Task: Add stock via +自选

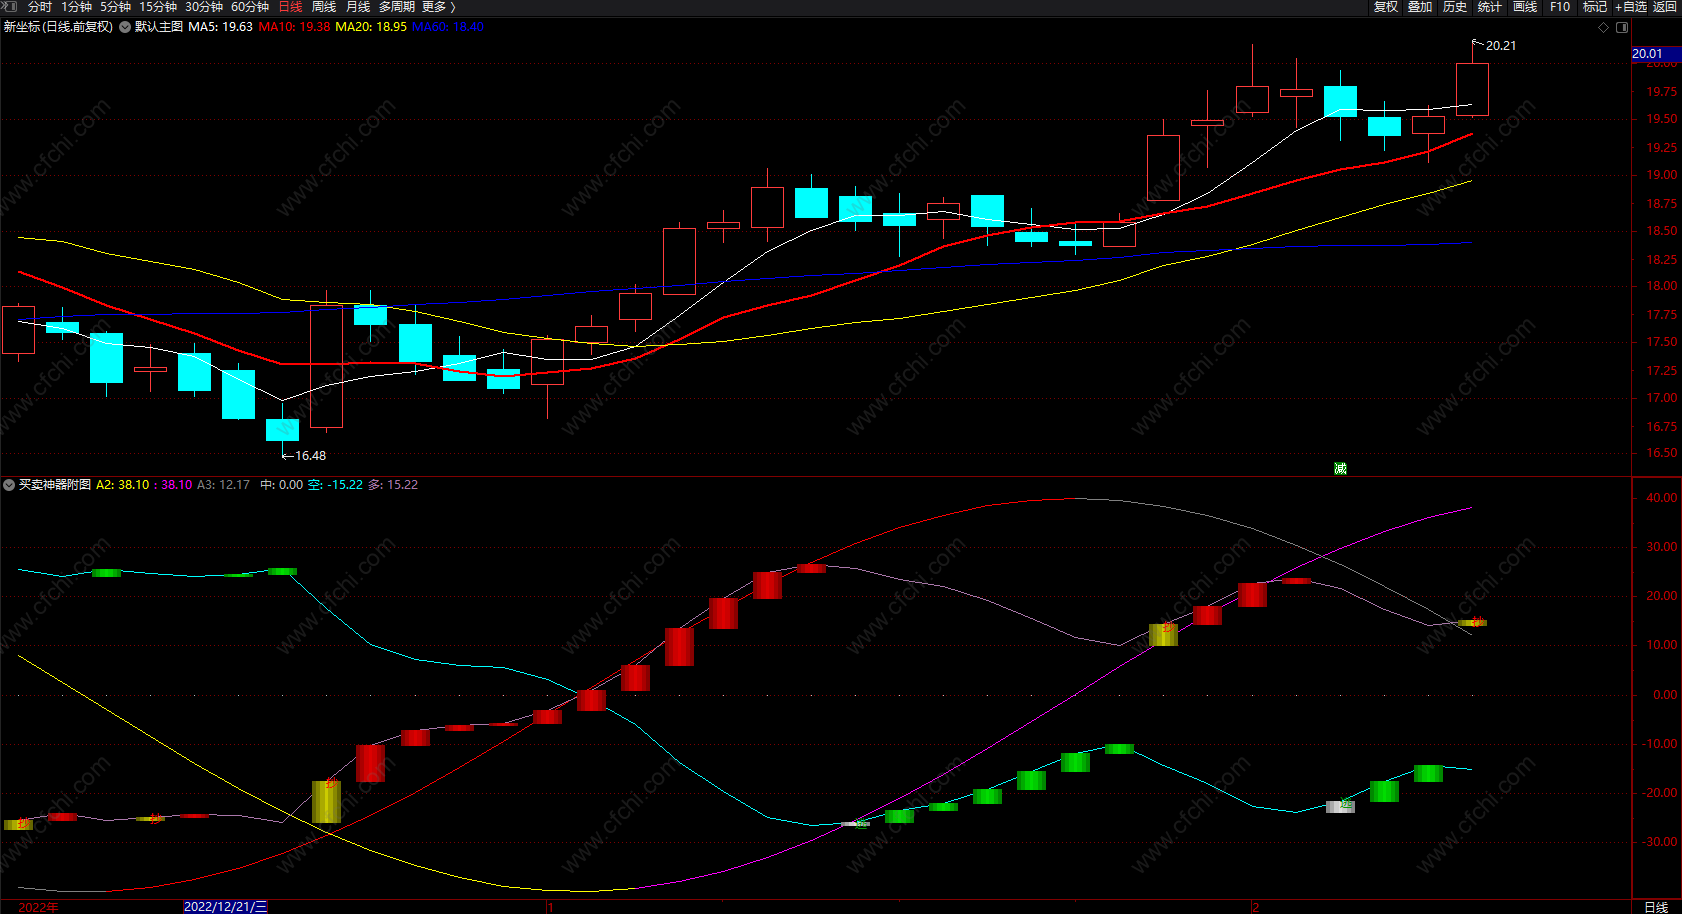Action: coord(1631,7)
